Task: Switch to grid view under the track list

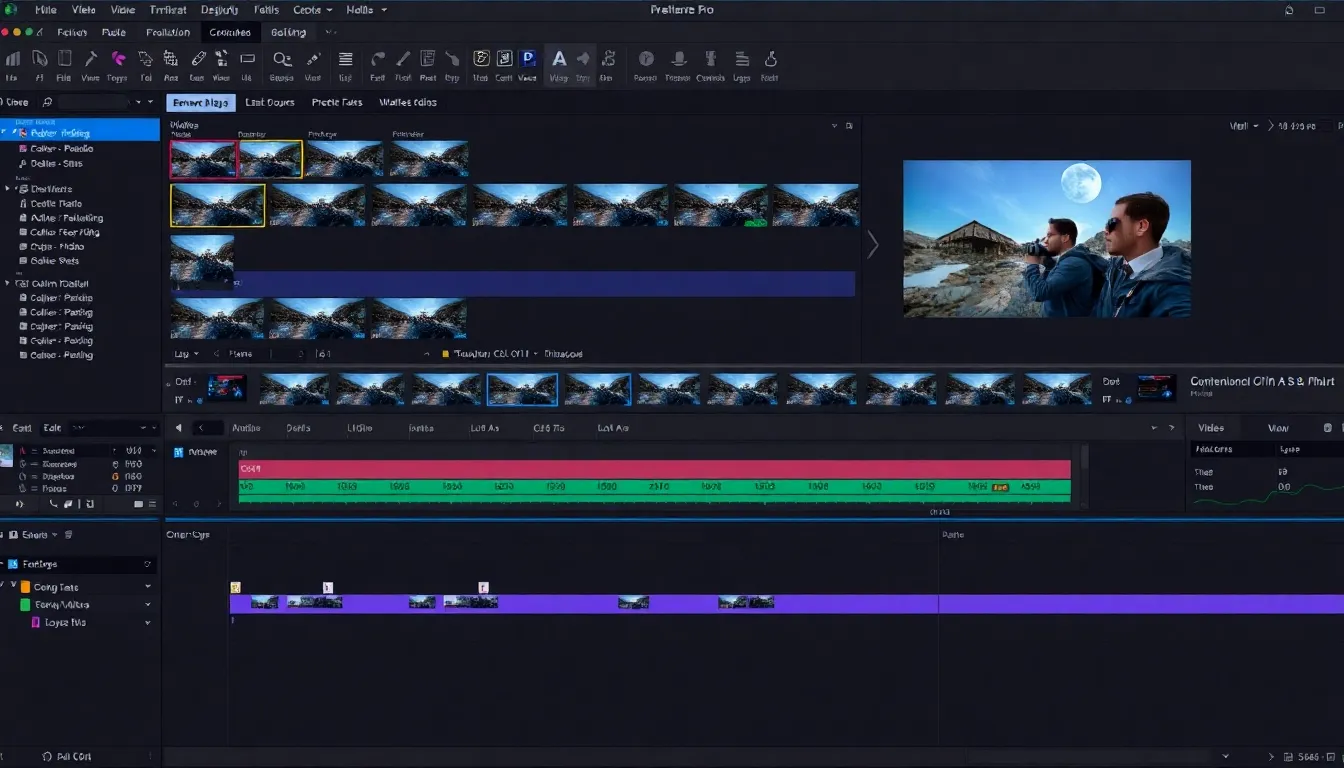Action: click(x=138, y=504)
